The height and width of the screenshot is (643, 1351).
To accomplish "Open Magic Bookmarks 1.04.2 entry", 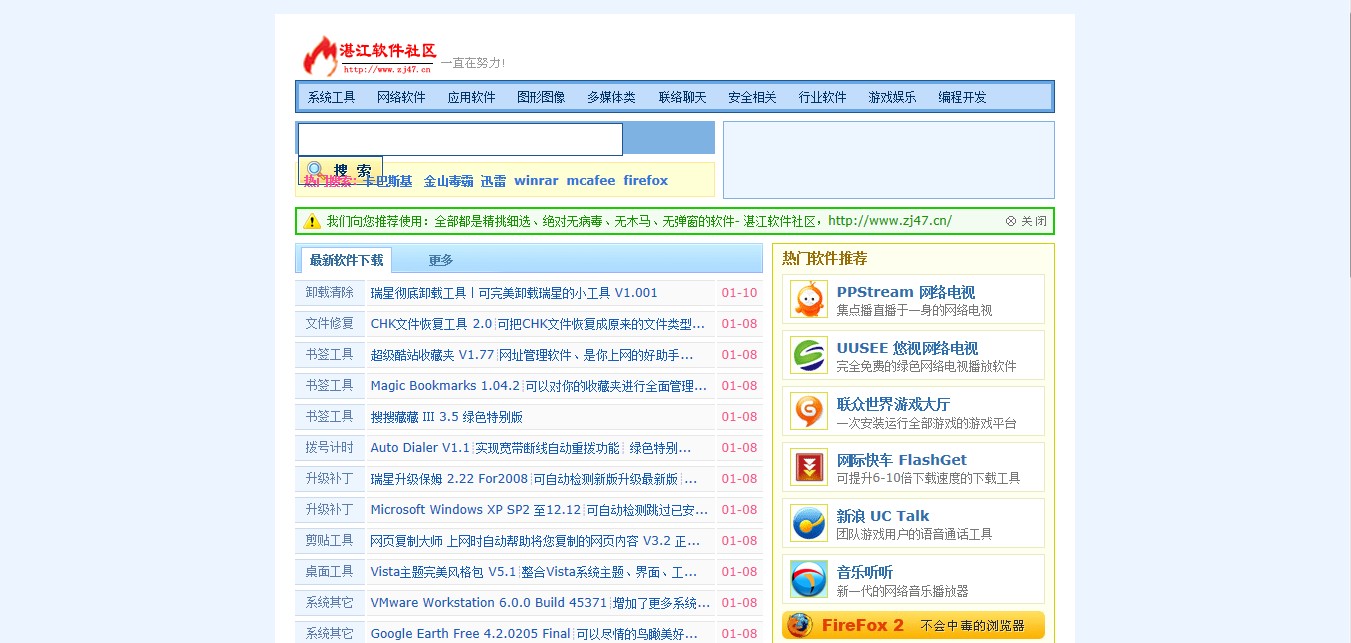I will click(x=539, y=386).
